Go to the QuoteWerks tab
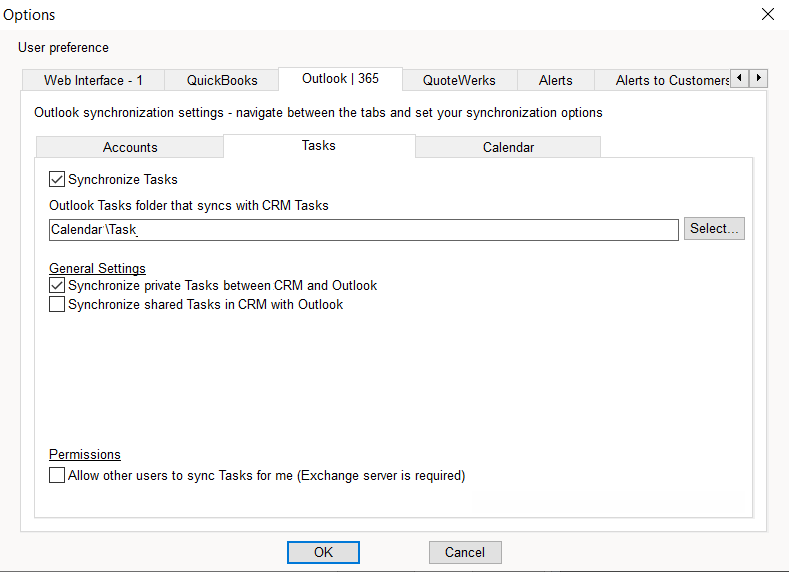The height and width of the screenshot is (572, 789). click(458, 80)
